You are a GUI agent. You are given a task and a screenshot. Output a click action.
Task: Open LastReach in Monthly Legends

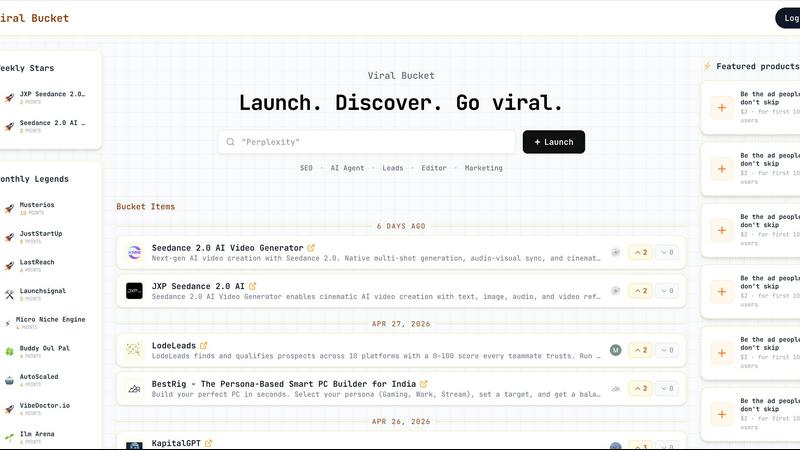(37, 262)
